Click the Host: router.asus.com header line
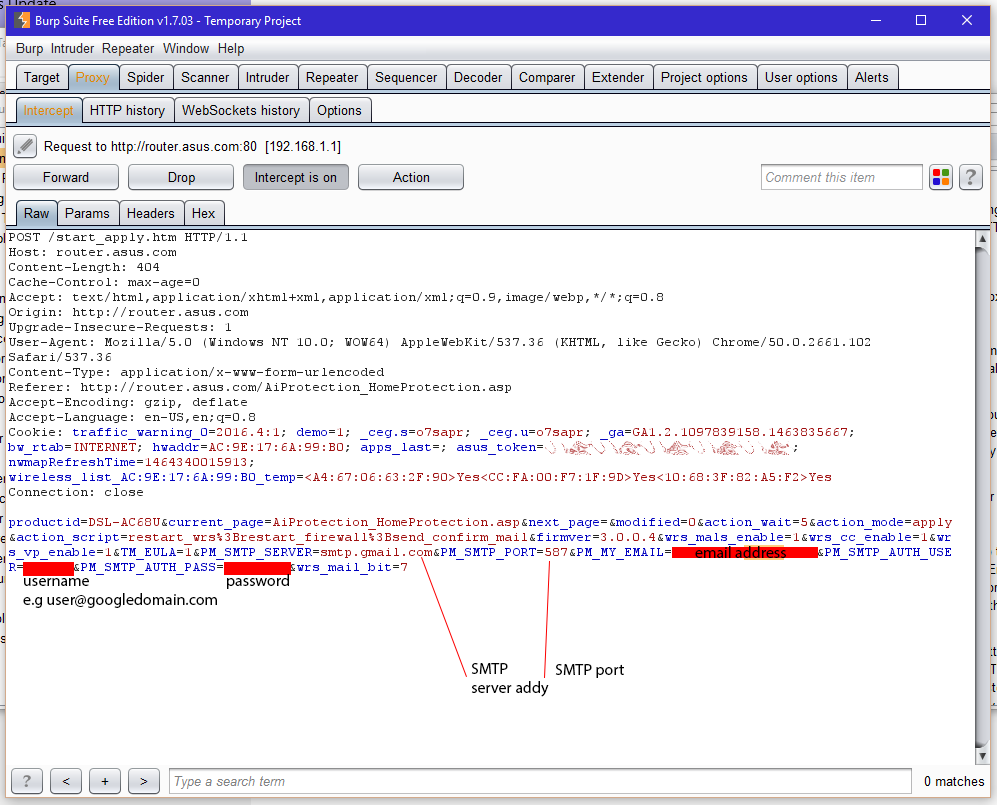This screenshot has width=997, height=805. pos(92,252)
